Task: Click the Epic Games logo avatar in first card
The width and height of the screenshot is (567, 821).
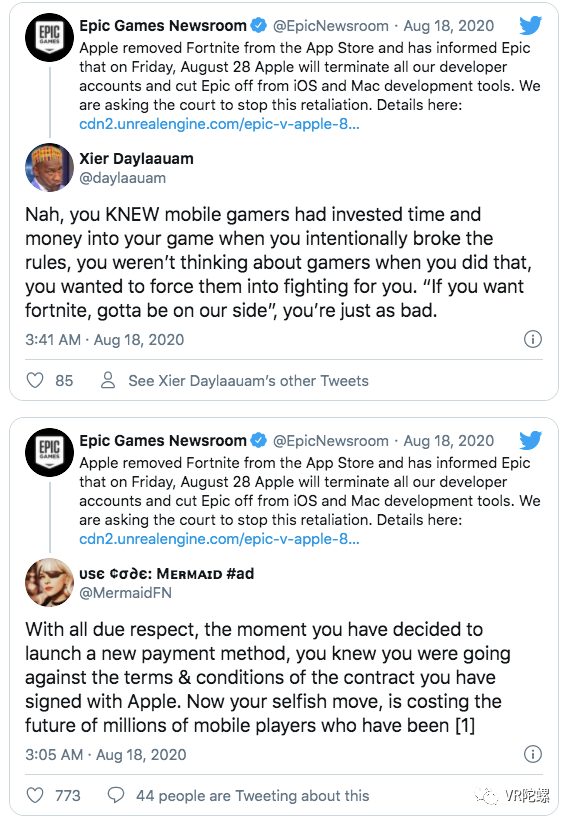Action: 50,38
